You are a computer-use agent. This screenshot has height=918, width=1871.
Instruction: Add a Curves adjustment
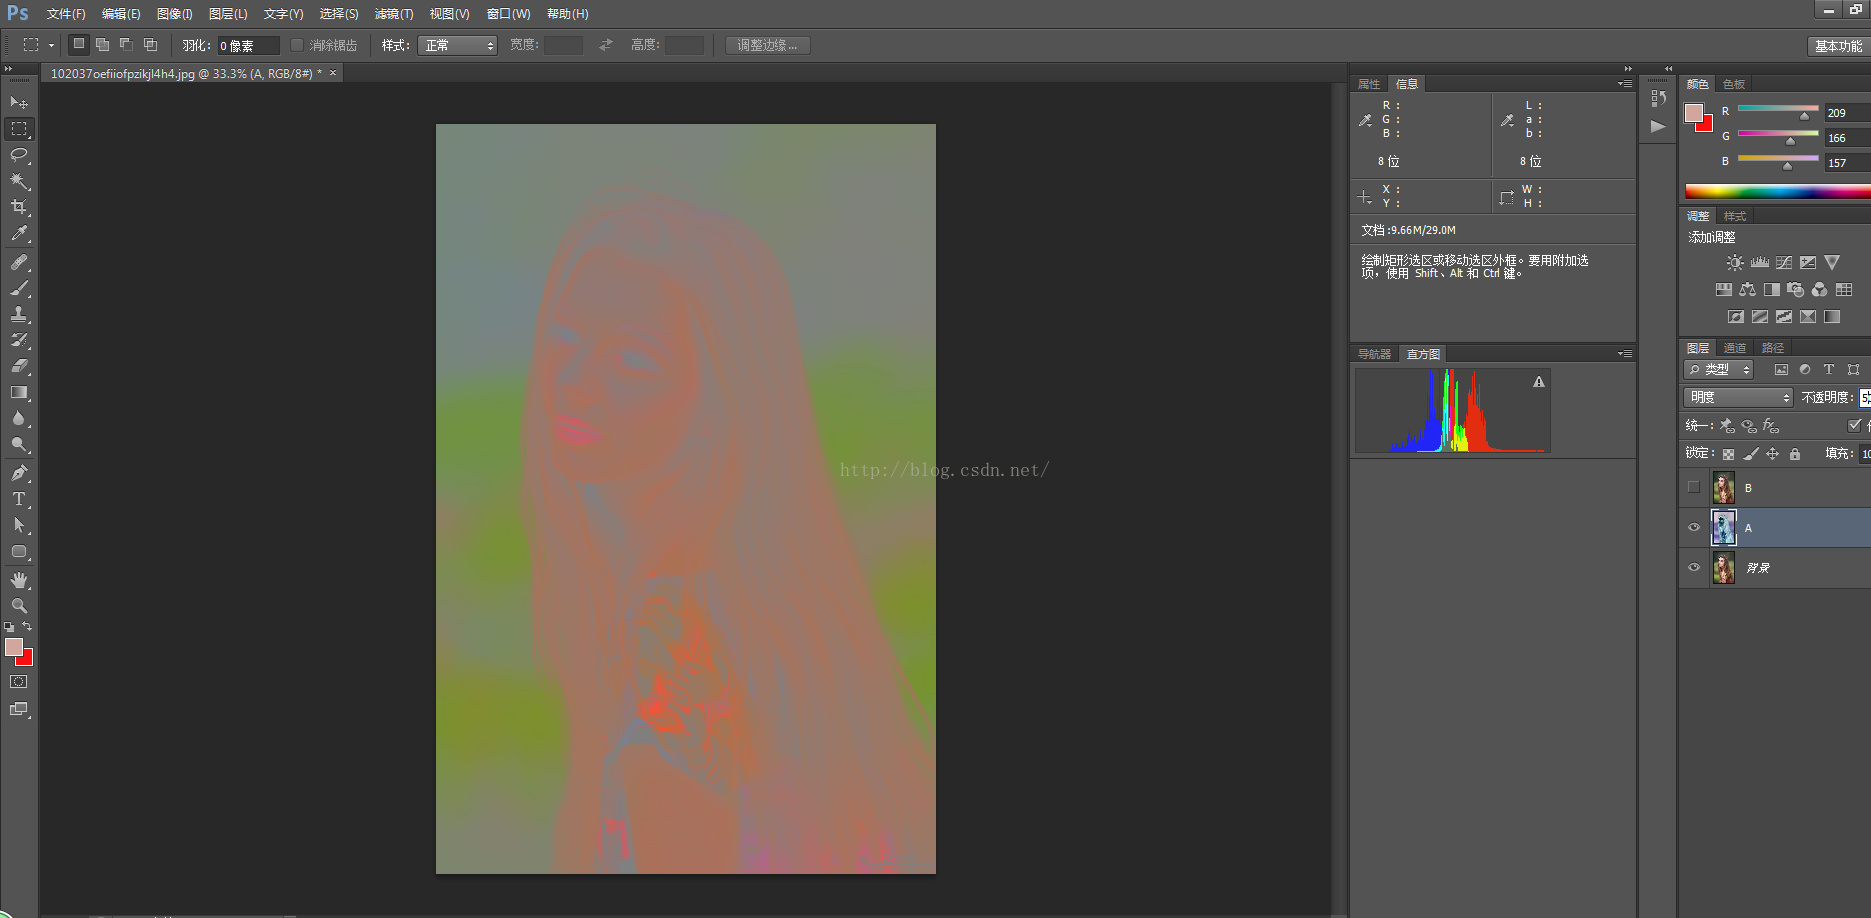[1784, 262]
